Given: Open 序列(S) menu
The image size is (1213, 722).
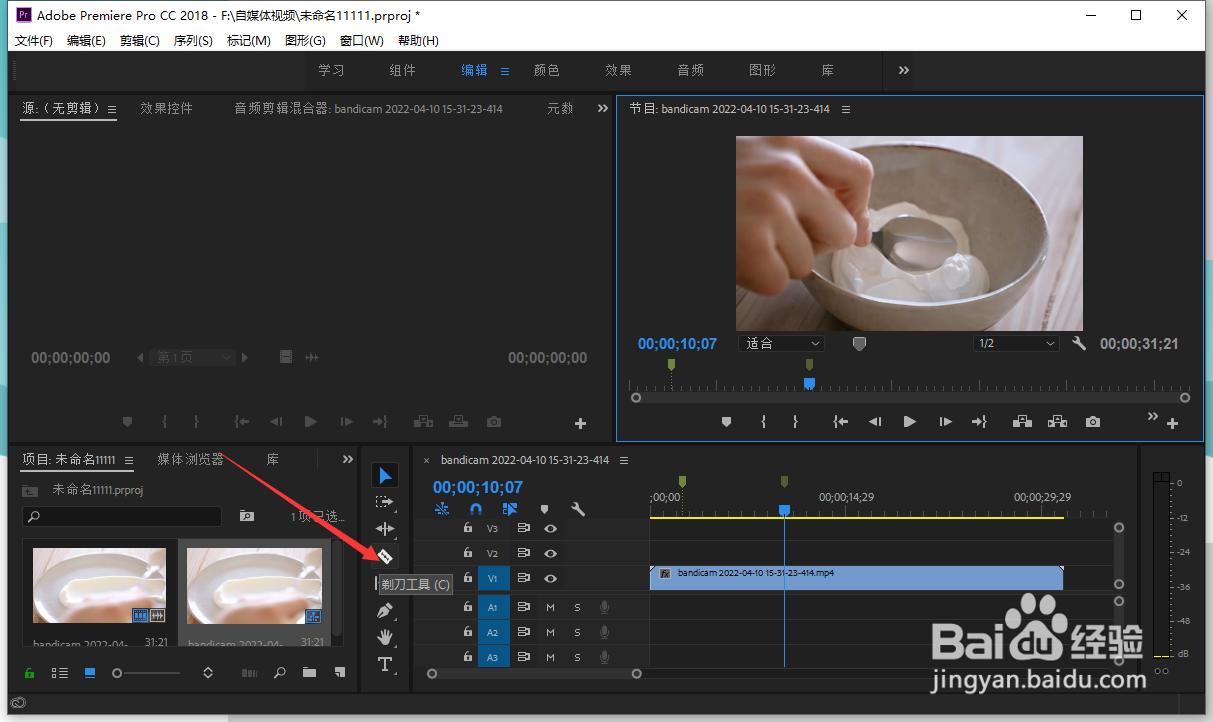Looking at the screenshot, I should coord(193,40).
